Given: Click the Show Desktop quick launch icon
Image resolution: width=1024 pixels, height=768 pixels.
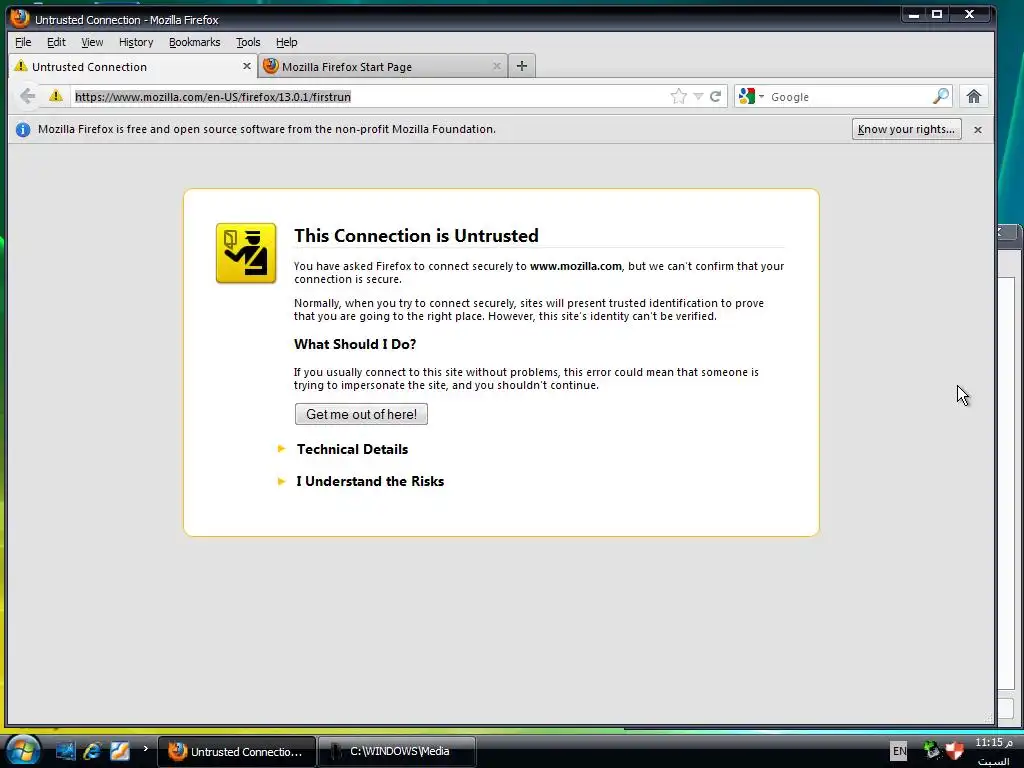Looking at the screenshot, I should coord(65,751).
